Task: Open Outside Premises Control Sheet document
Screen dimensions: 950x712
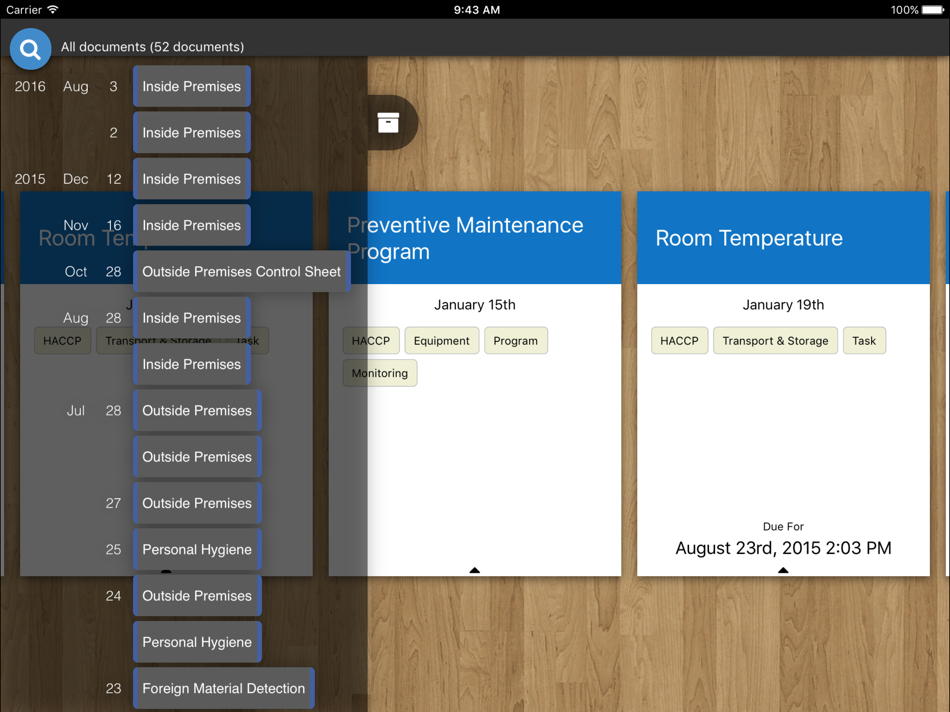Action: [242, 271]
